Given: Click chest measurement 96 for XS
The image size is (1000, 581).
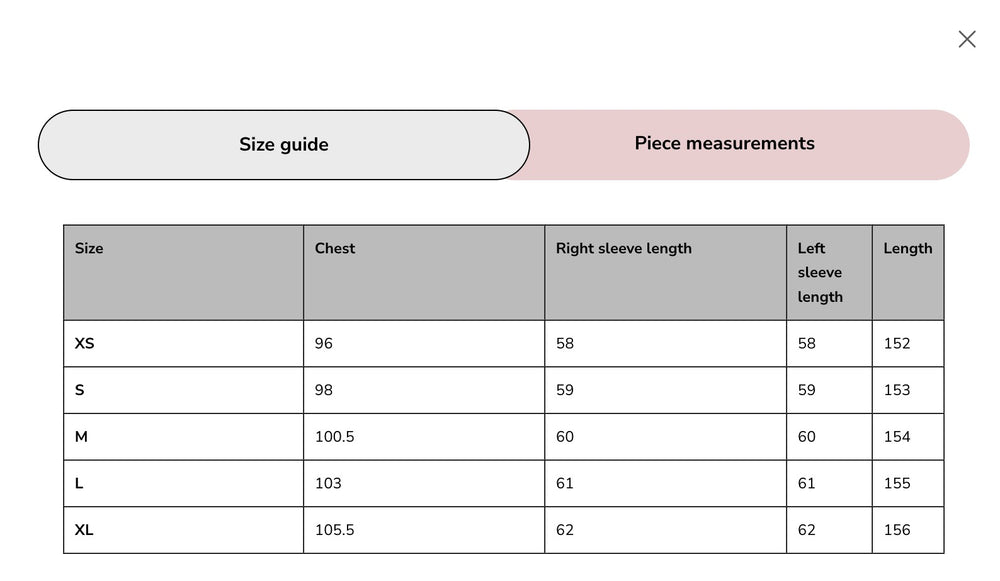Looking at the screenshot, I should pyautogui.click(x=324, y=344).
